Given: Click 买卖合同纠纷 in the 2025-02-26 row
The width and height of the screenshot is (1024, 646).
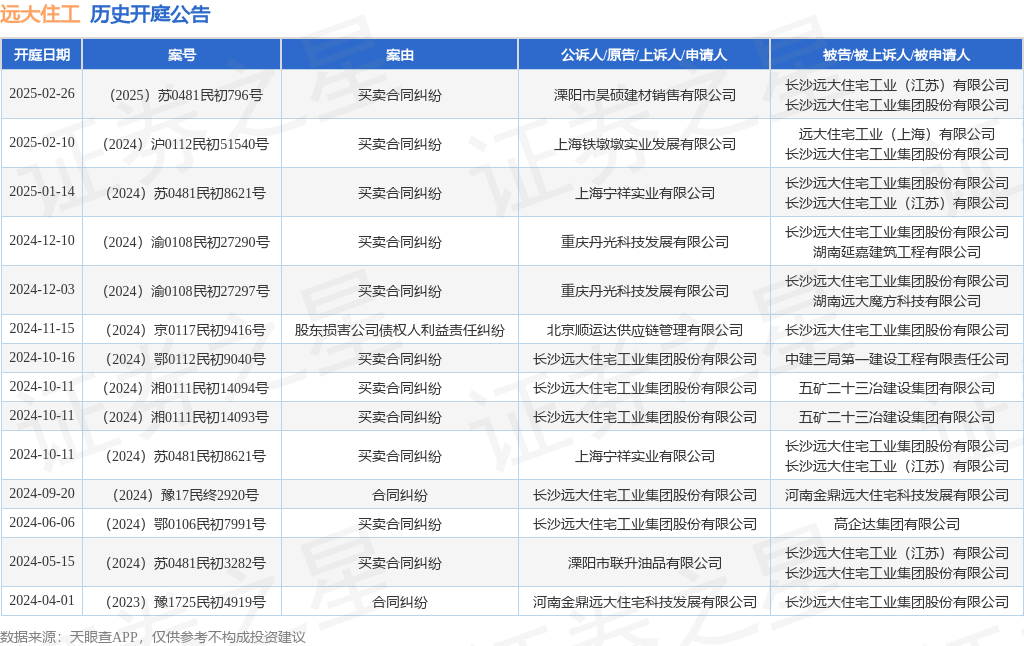Looking at the screenshot, I should (400, 95).
